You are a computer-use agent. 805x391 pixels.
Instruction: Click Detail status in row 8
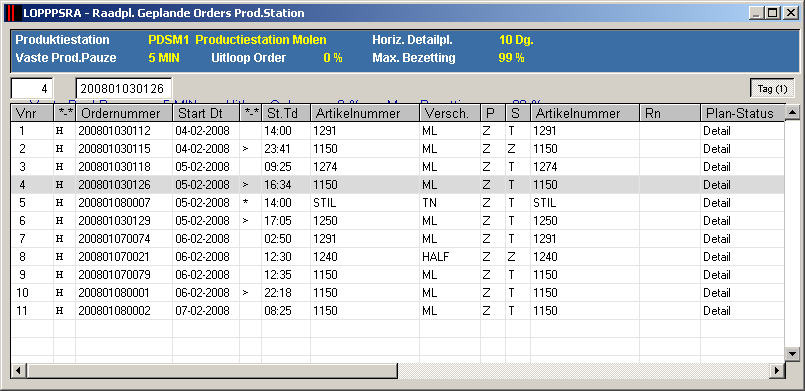(x=717, y=257)
